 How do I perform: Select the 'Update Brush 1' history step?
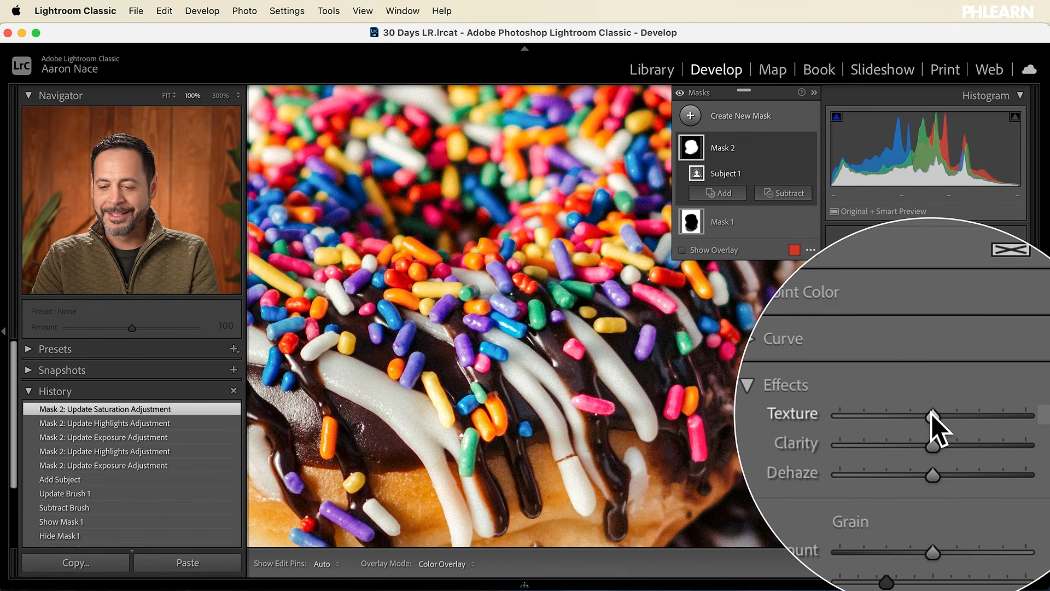point(132,493)
